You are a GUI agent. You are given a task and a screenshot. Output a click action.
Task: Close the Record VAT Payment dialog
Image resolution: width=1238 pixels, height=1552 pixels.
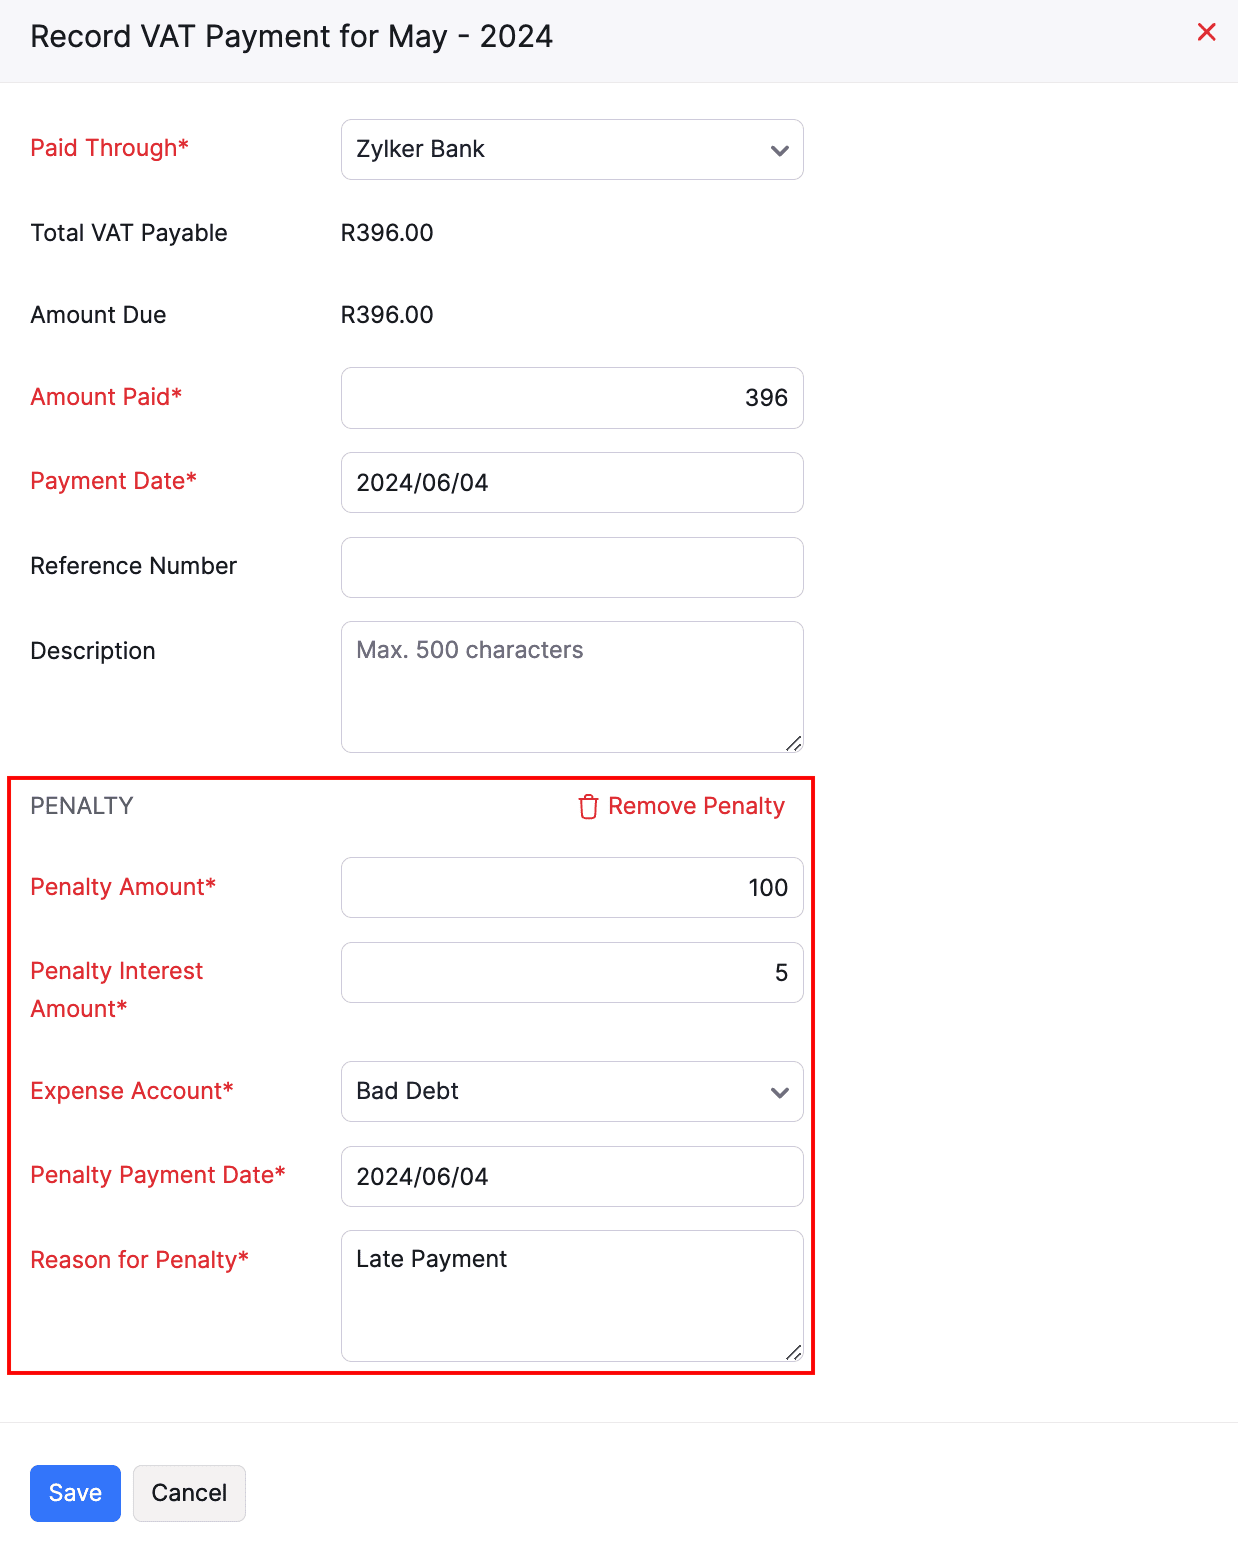(1206, 33)
